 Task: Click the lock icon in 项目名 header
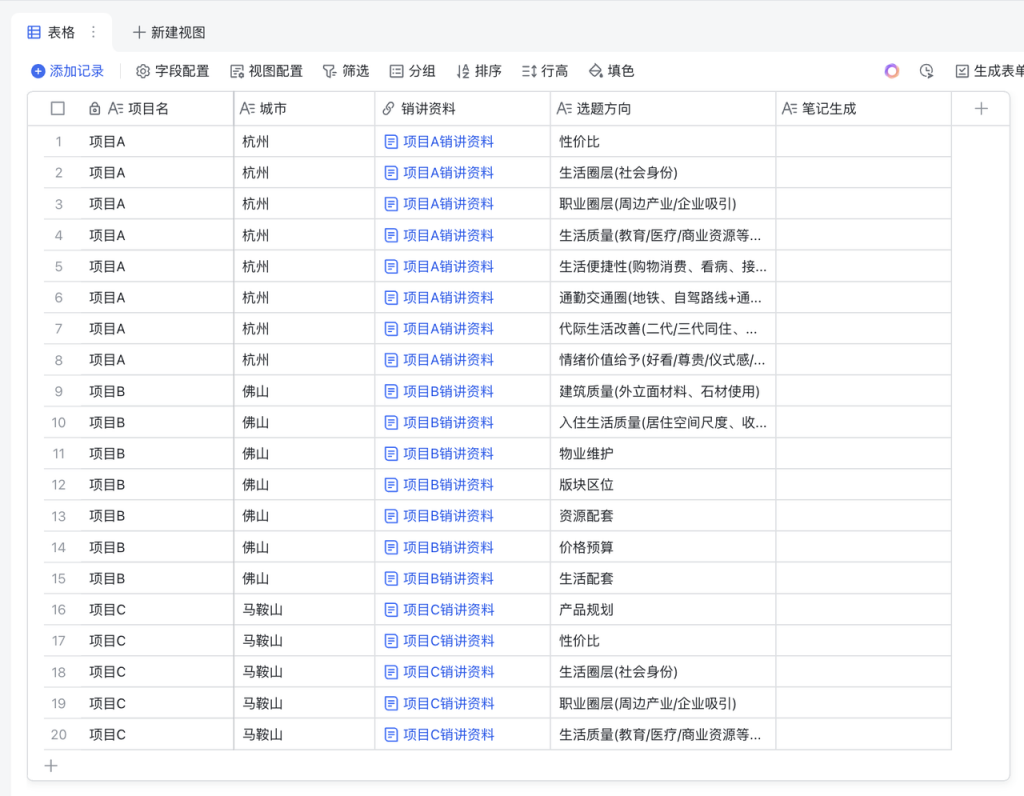tap(95, 108)
